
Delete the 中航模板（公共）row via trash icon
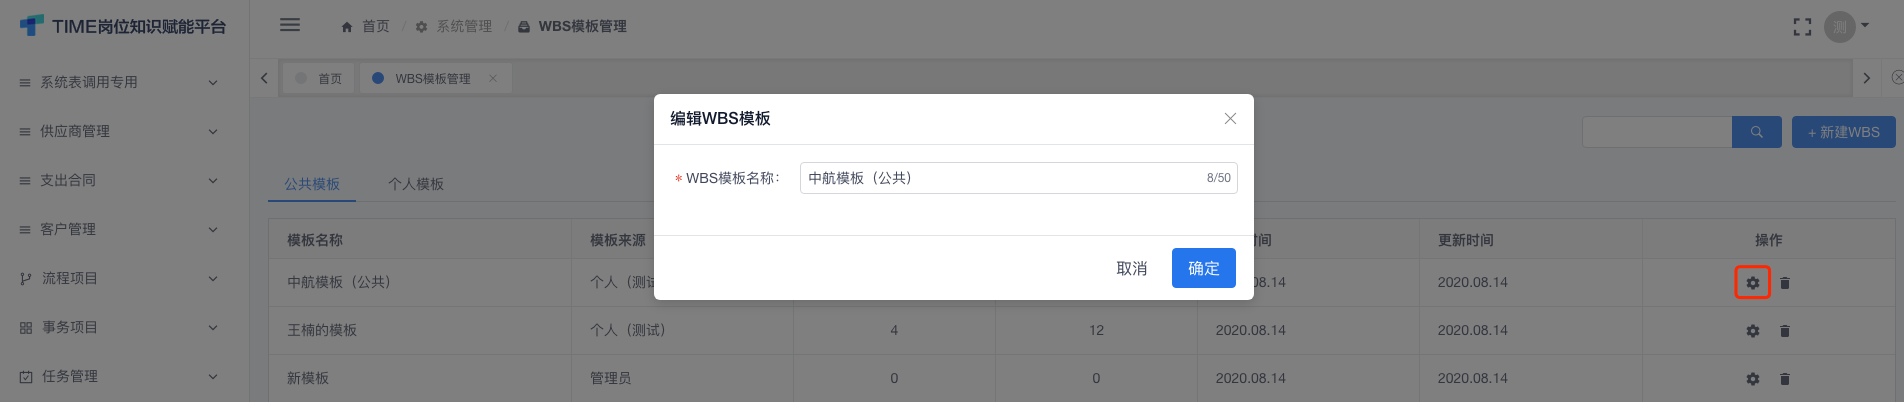coord(1785,283)
